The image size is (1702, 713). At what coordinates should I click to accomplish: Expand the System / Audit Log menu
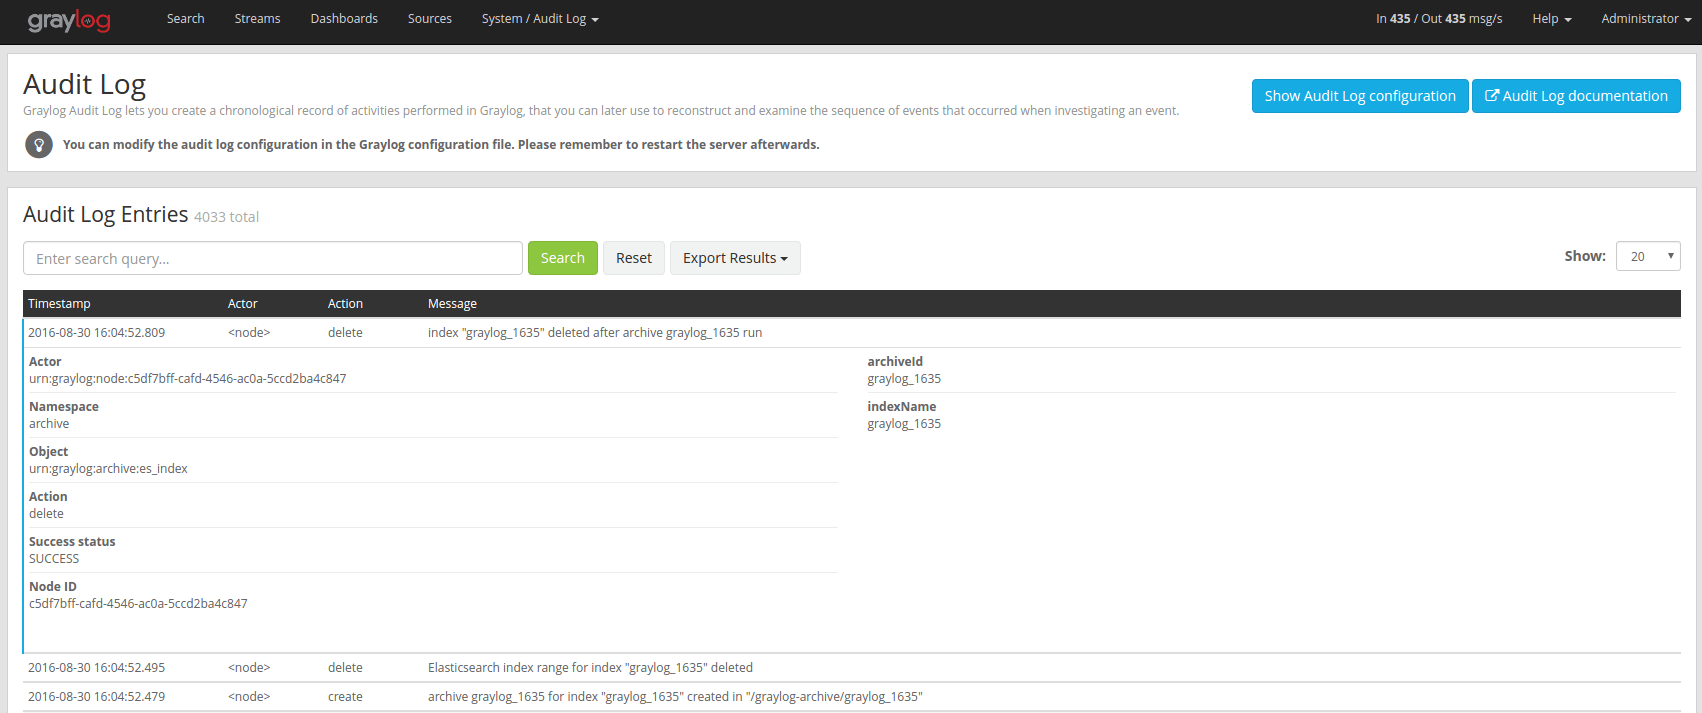coord(540,19)
